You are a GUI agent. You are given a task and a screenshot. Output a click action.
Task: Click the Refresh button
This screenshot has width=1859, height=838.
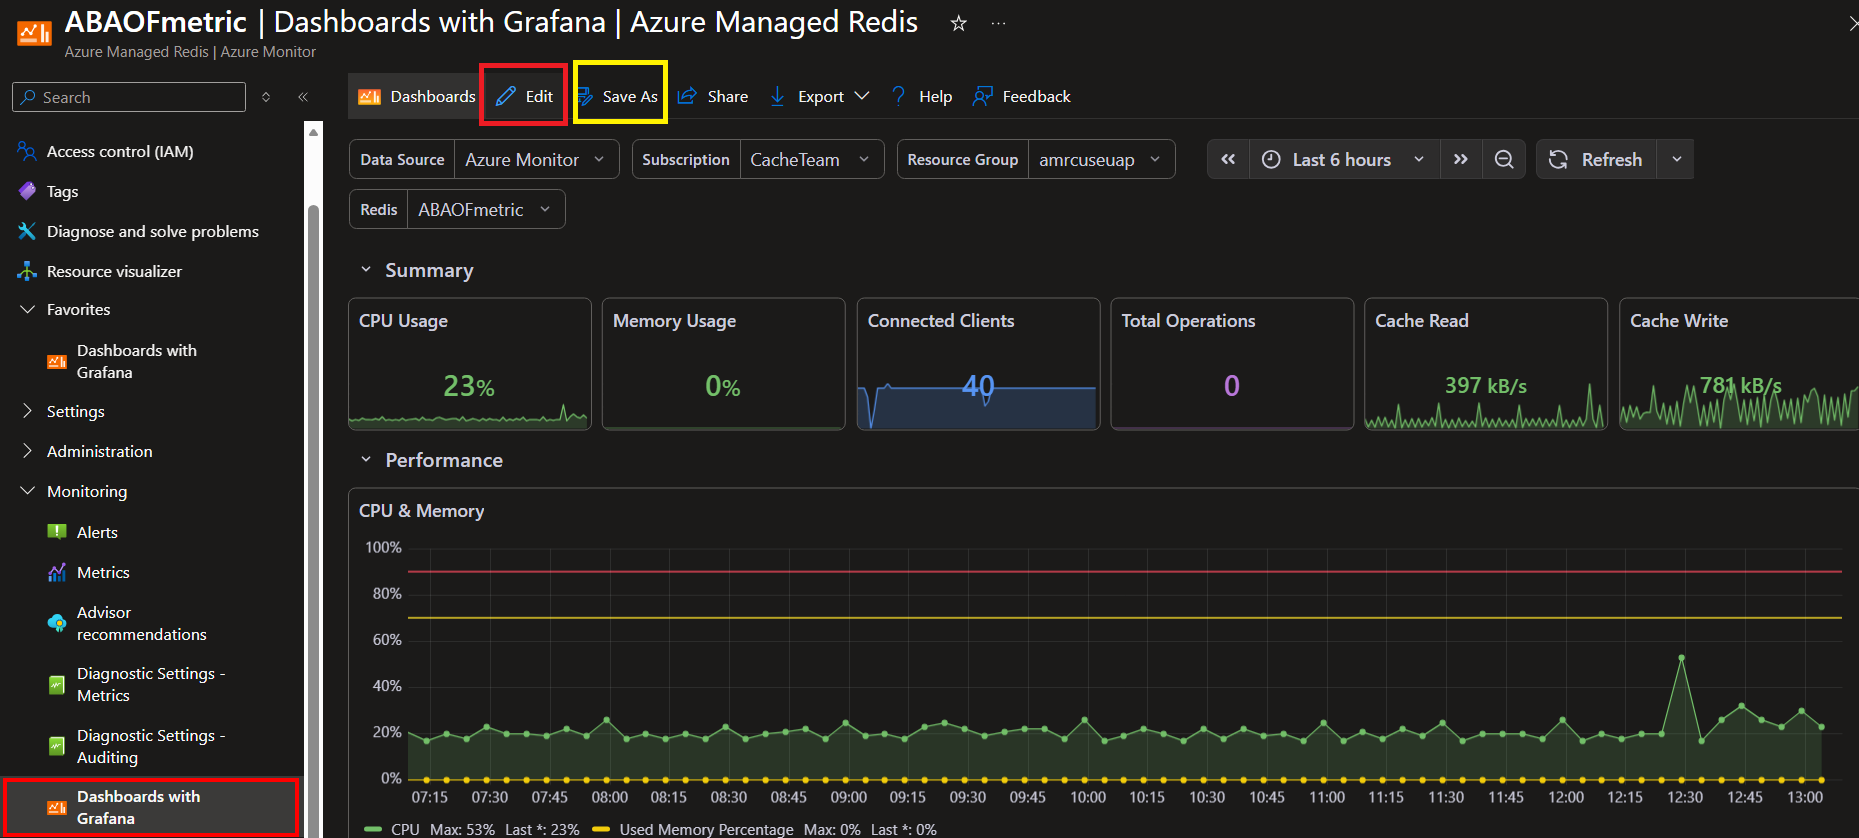[x=1597, y=160]
